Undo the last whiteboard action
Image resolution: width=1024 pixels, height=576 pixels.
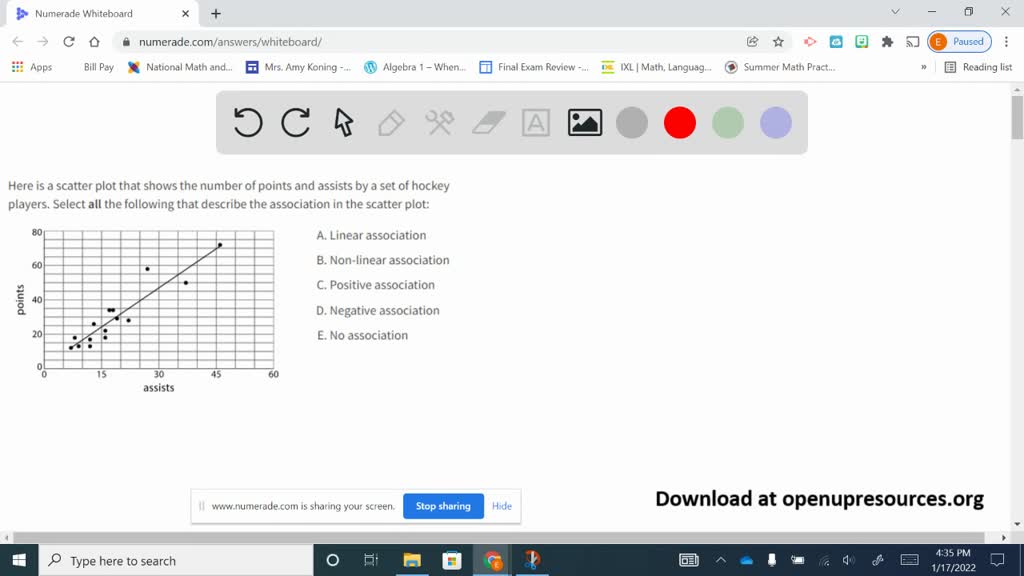[248, 122]
